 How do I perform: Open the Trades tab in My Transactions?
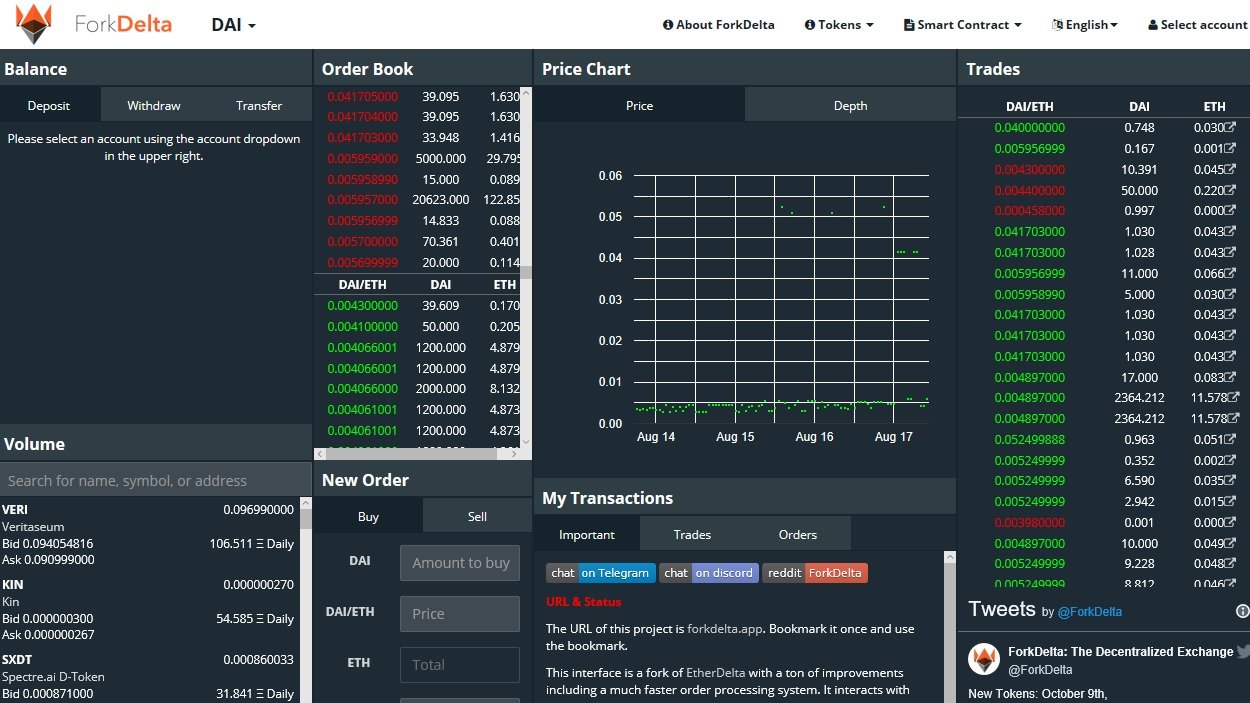(692, 535)
